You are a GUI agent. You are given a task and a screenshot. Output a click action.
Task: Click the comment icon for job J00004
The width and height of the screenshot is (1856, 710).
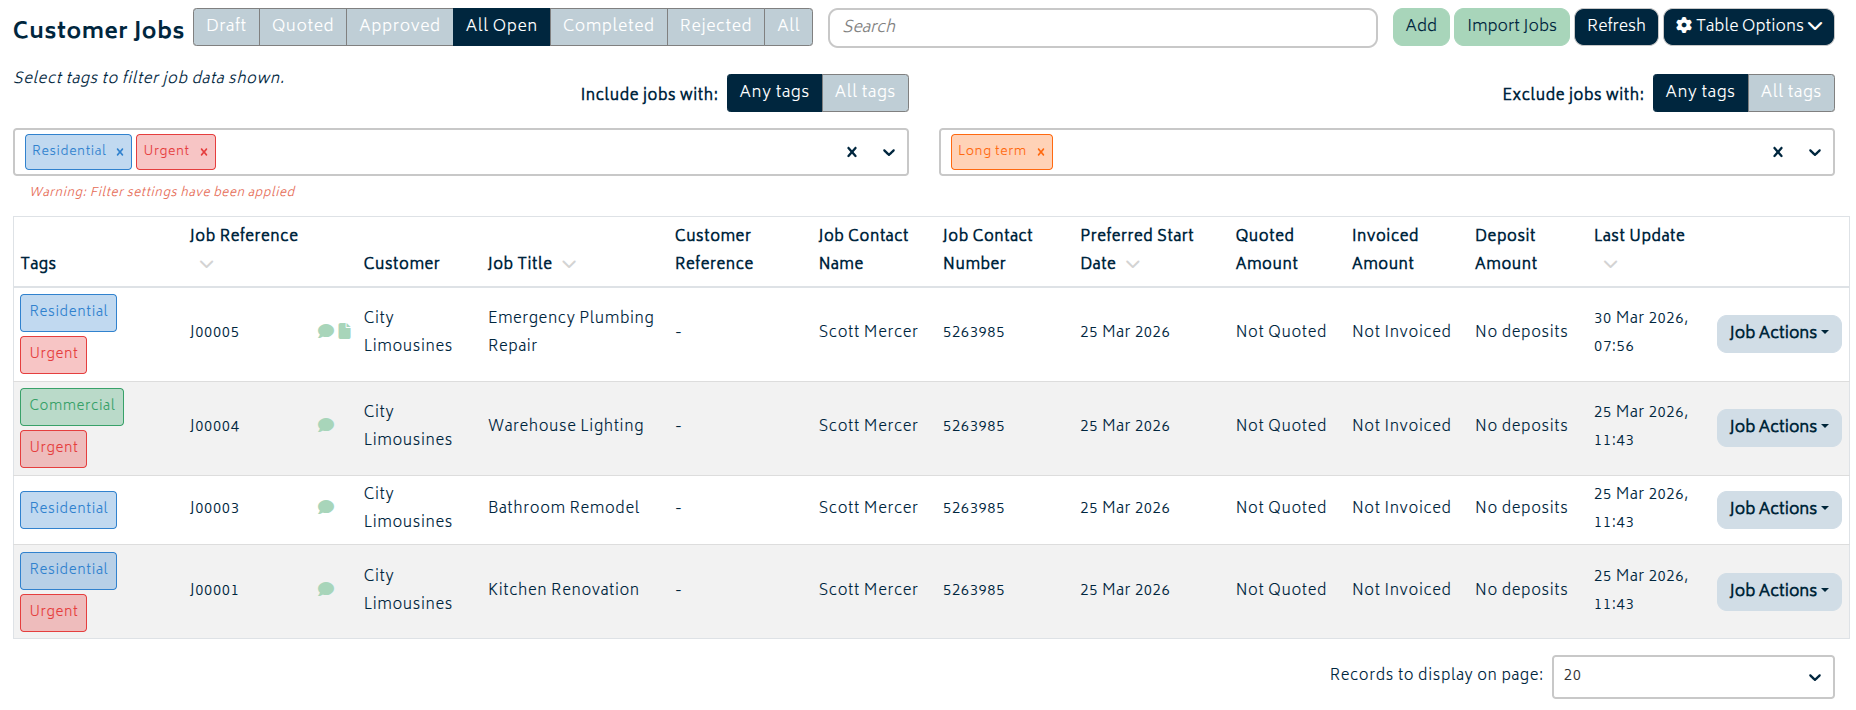pos(325,425)
